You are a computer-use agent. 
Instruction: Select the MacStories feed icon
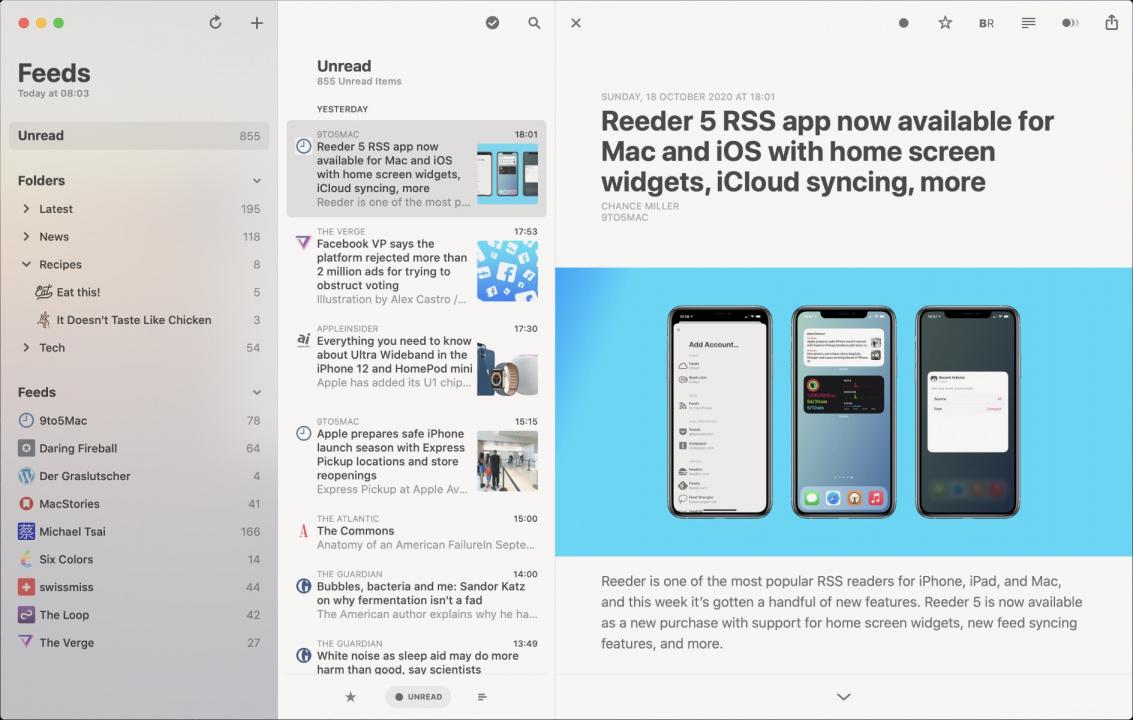click(x=26, y=504)
